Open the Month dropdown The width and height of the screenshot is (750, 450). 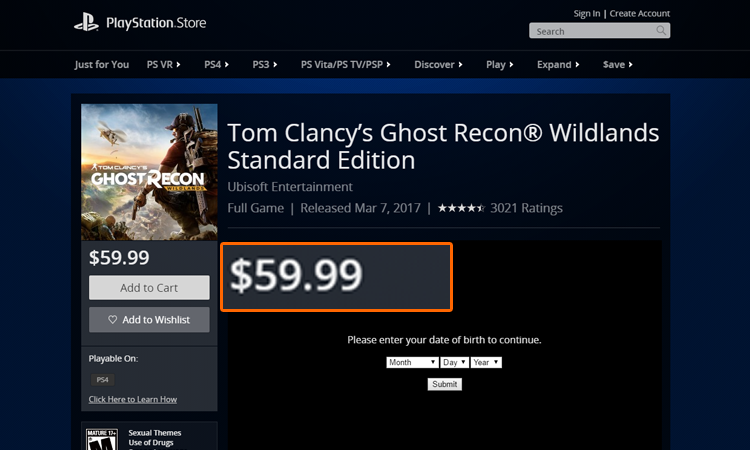(x=412, y=362)
